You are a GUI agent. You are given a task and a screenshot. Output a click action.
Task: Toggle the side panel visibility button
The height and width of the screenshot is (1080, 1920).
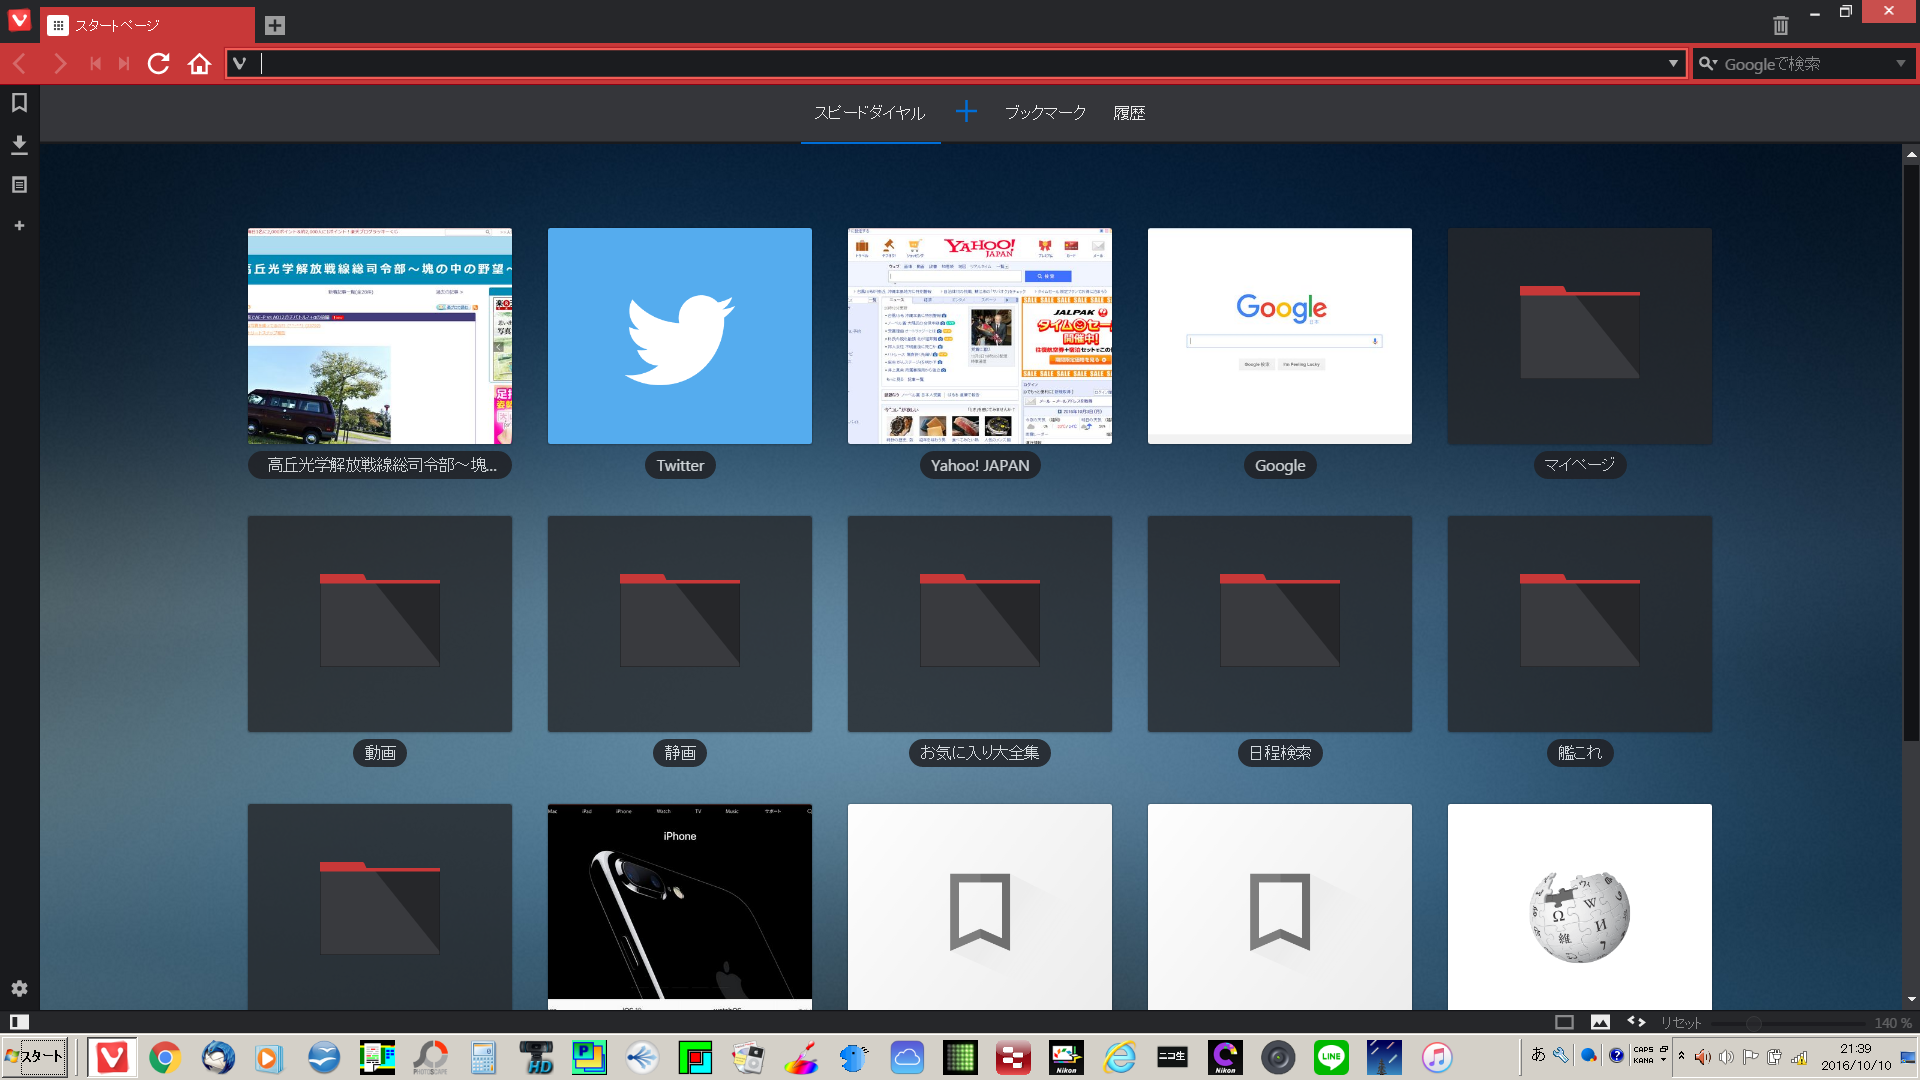point(19,1022)
